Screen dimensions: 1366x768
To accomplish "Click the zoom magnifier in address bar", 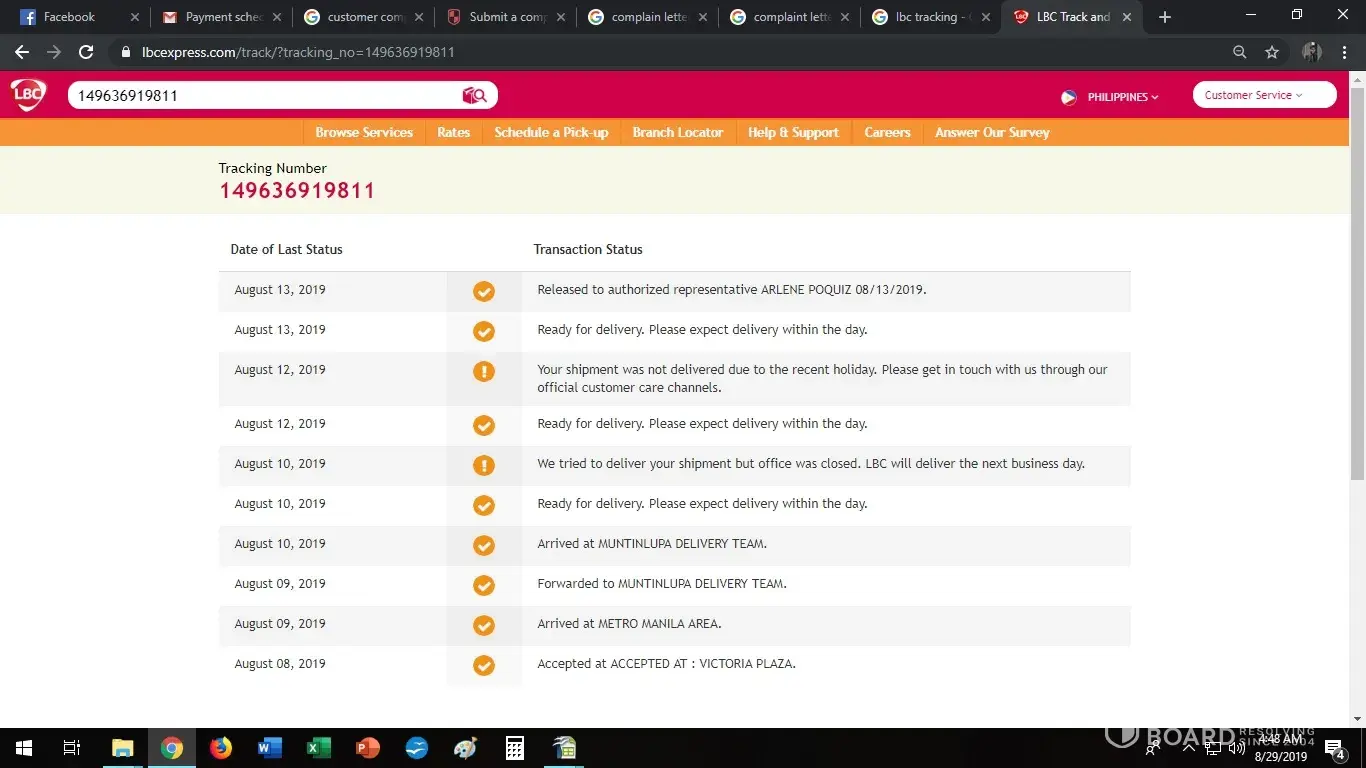I will [x=1240, y=52].
